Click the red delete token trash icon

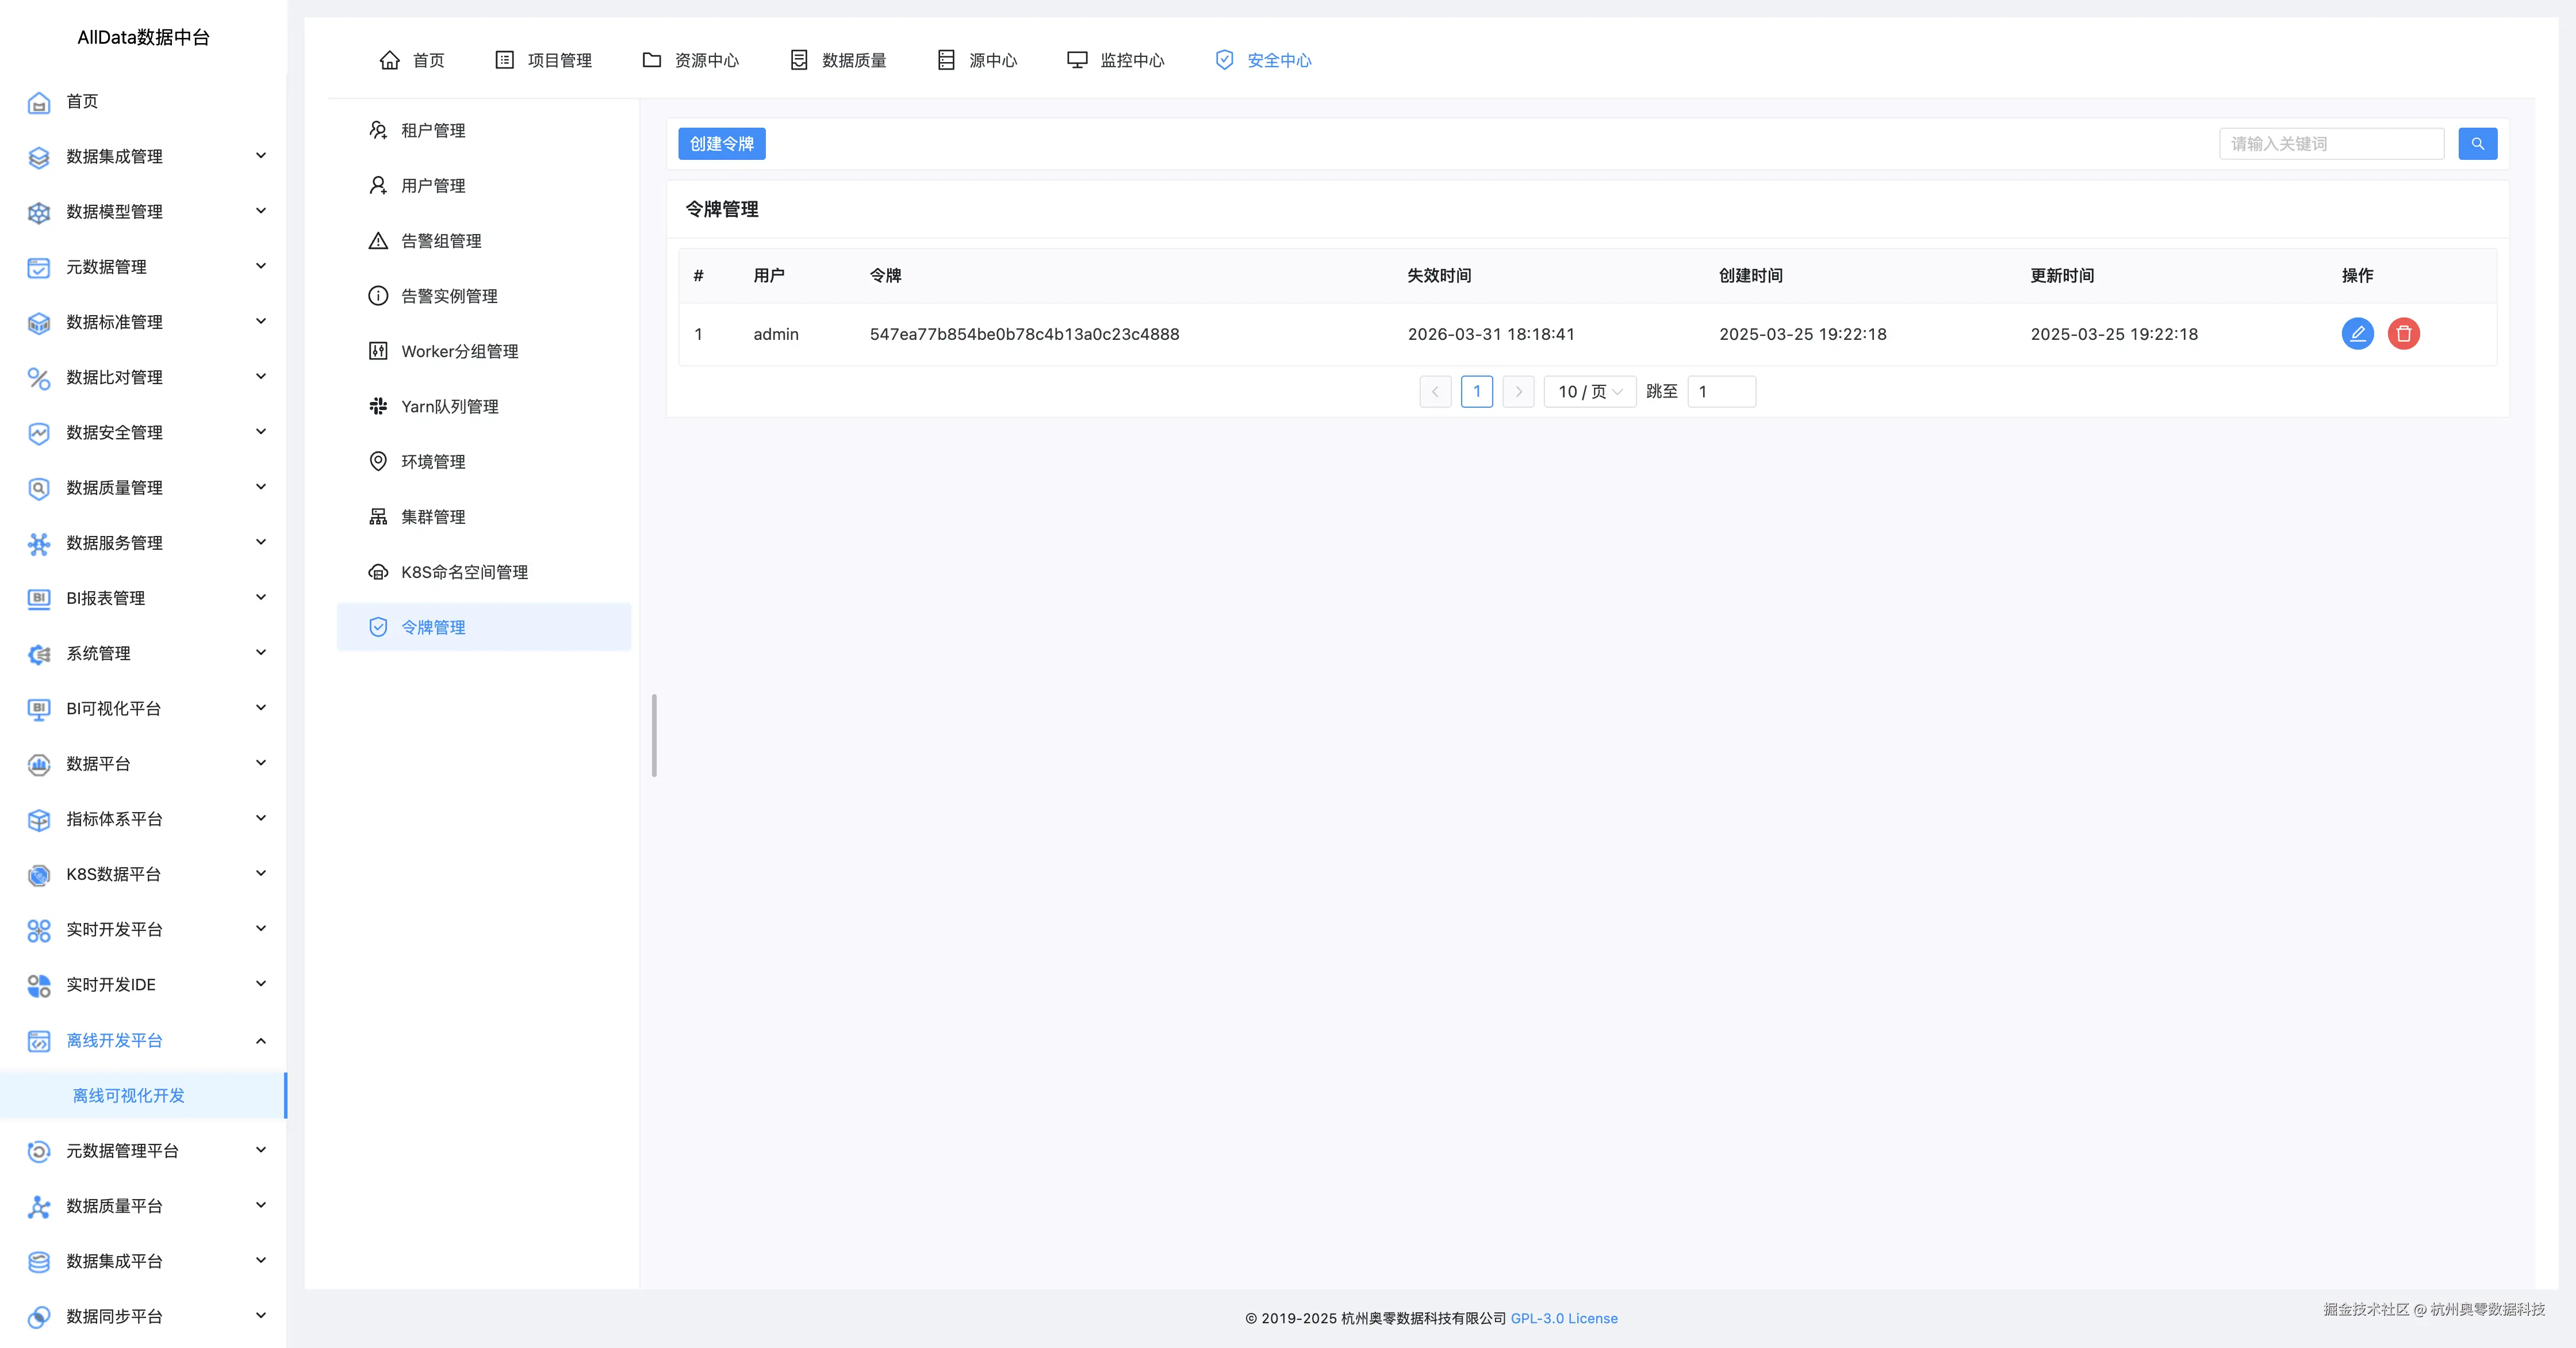[x=2403, y=333]
